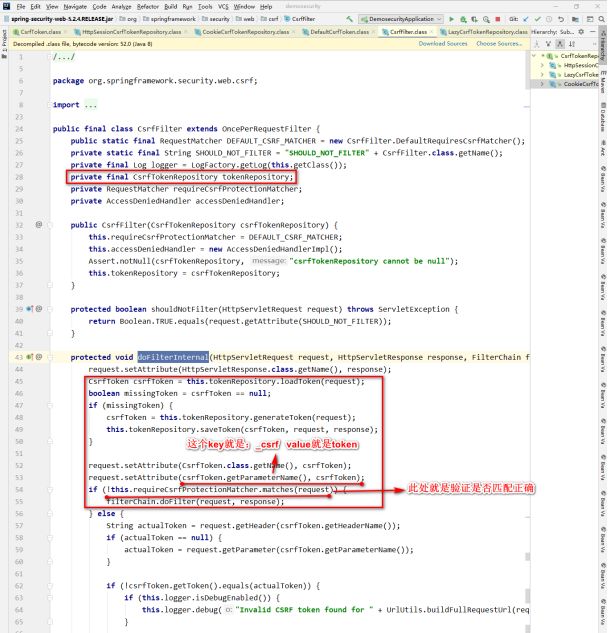Click override gutter icon at line 39
The image size is (609, 633).
pyautogui.click(x=30, y=309)
